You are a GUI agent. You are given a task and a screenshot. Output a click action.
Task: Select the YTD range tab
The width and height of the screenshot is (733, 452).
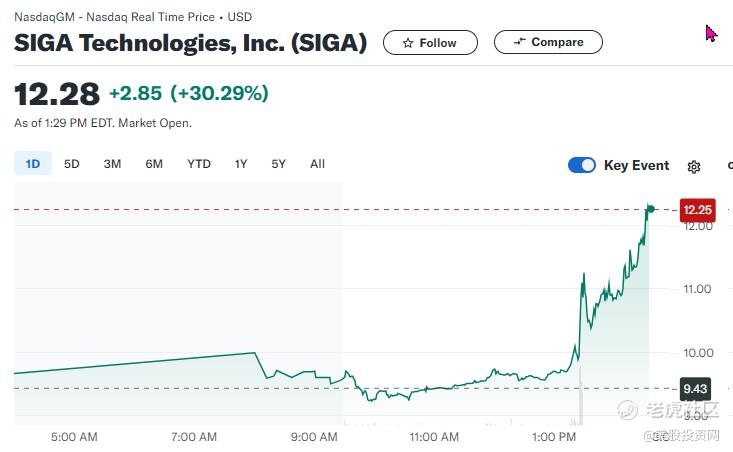(199, 164)
